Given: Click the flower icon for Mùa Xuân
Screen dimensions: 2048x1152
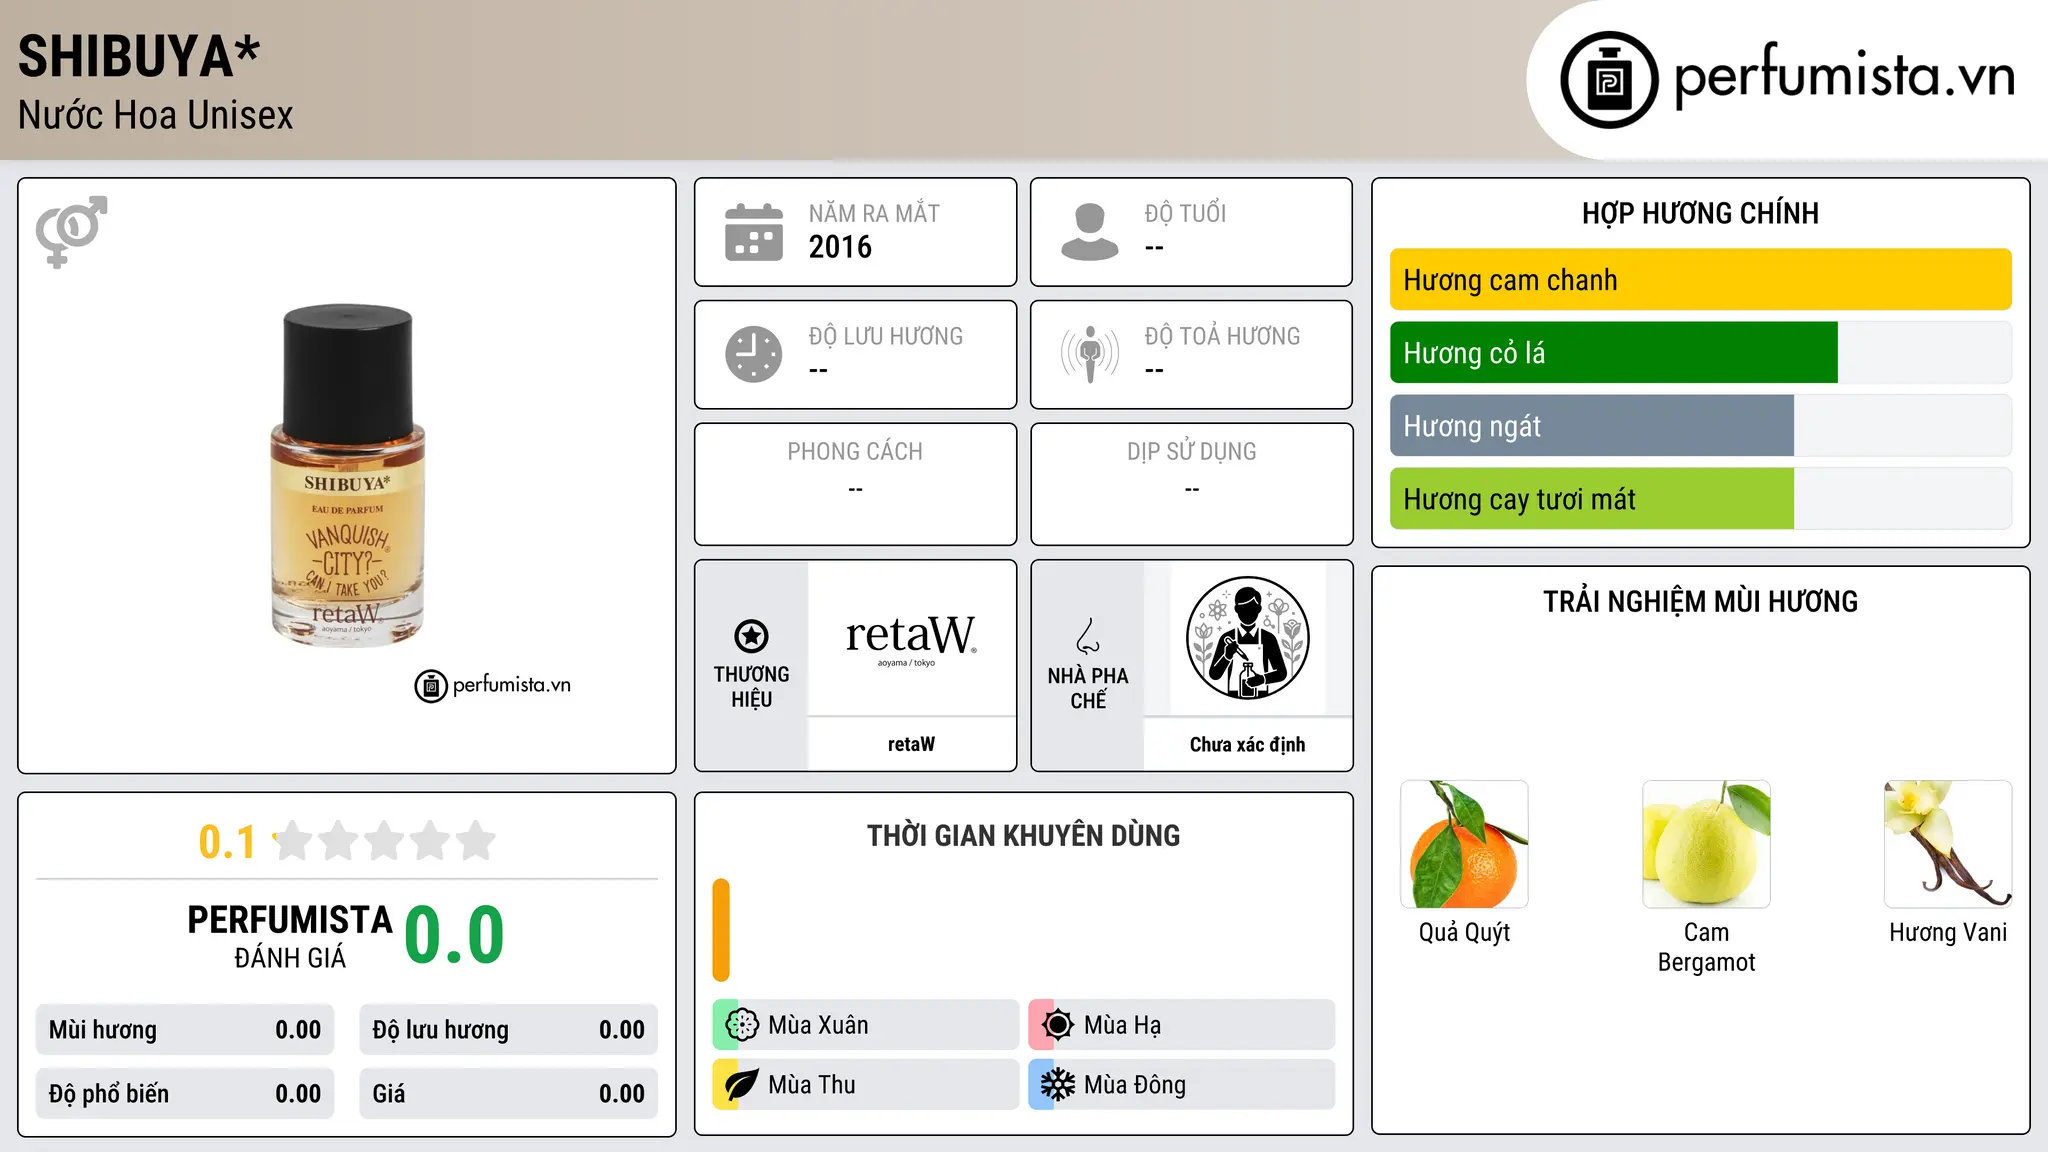Looking at the screenshot, I should tap(742, 1025).
